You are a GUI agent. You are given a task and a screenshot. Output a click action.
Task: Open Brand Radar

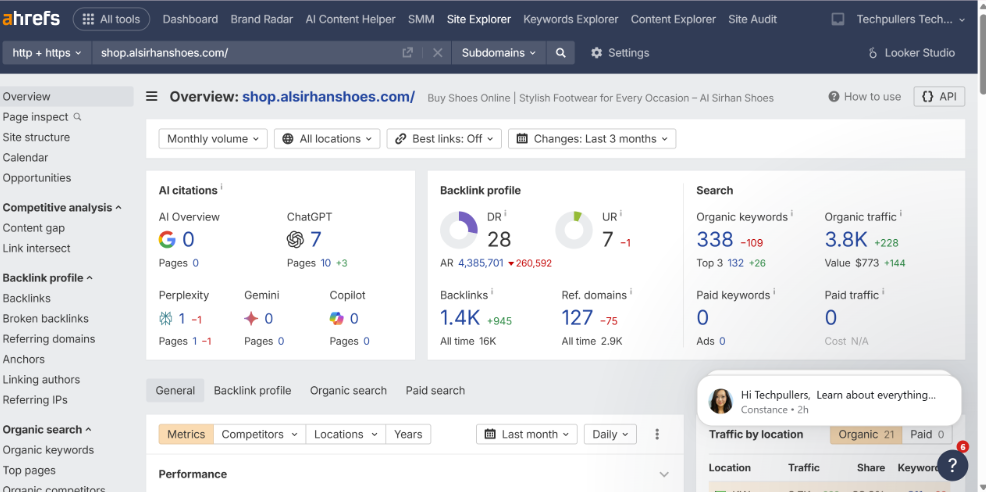(262, 20)
